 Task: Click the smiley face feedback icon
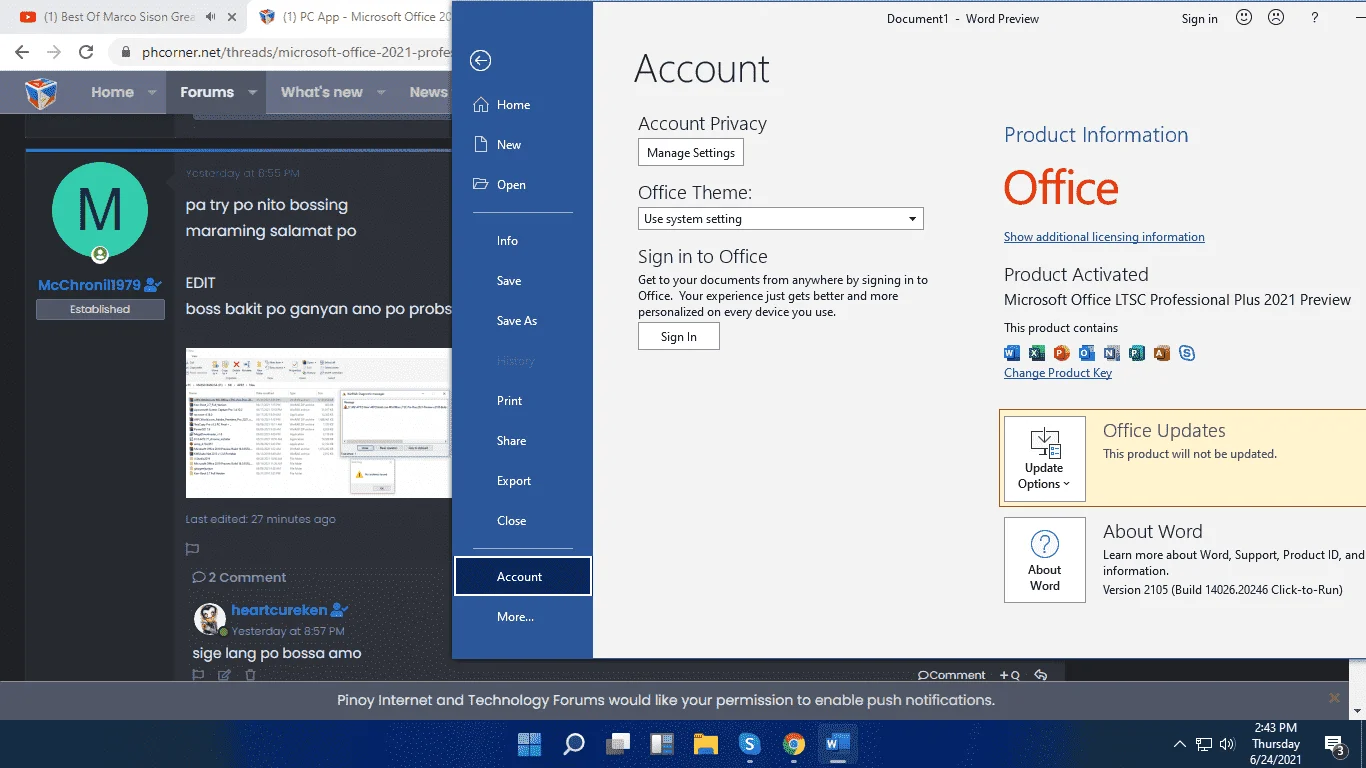coord(1244,17)
